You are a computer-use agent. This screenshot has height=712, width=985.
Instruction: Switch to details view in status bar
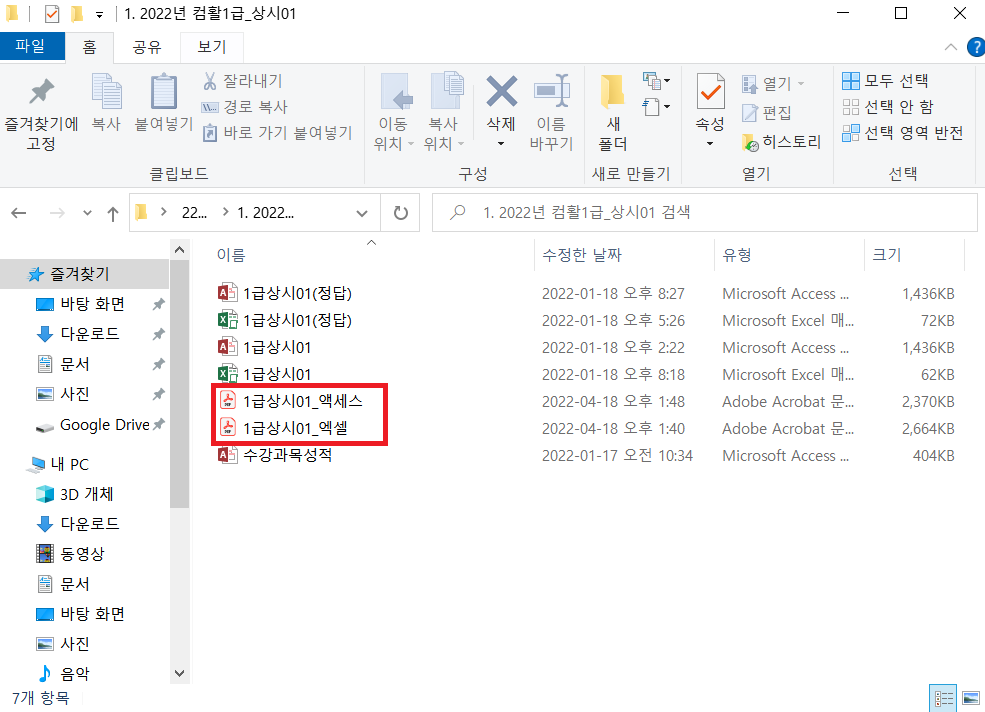point(942,698)
